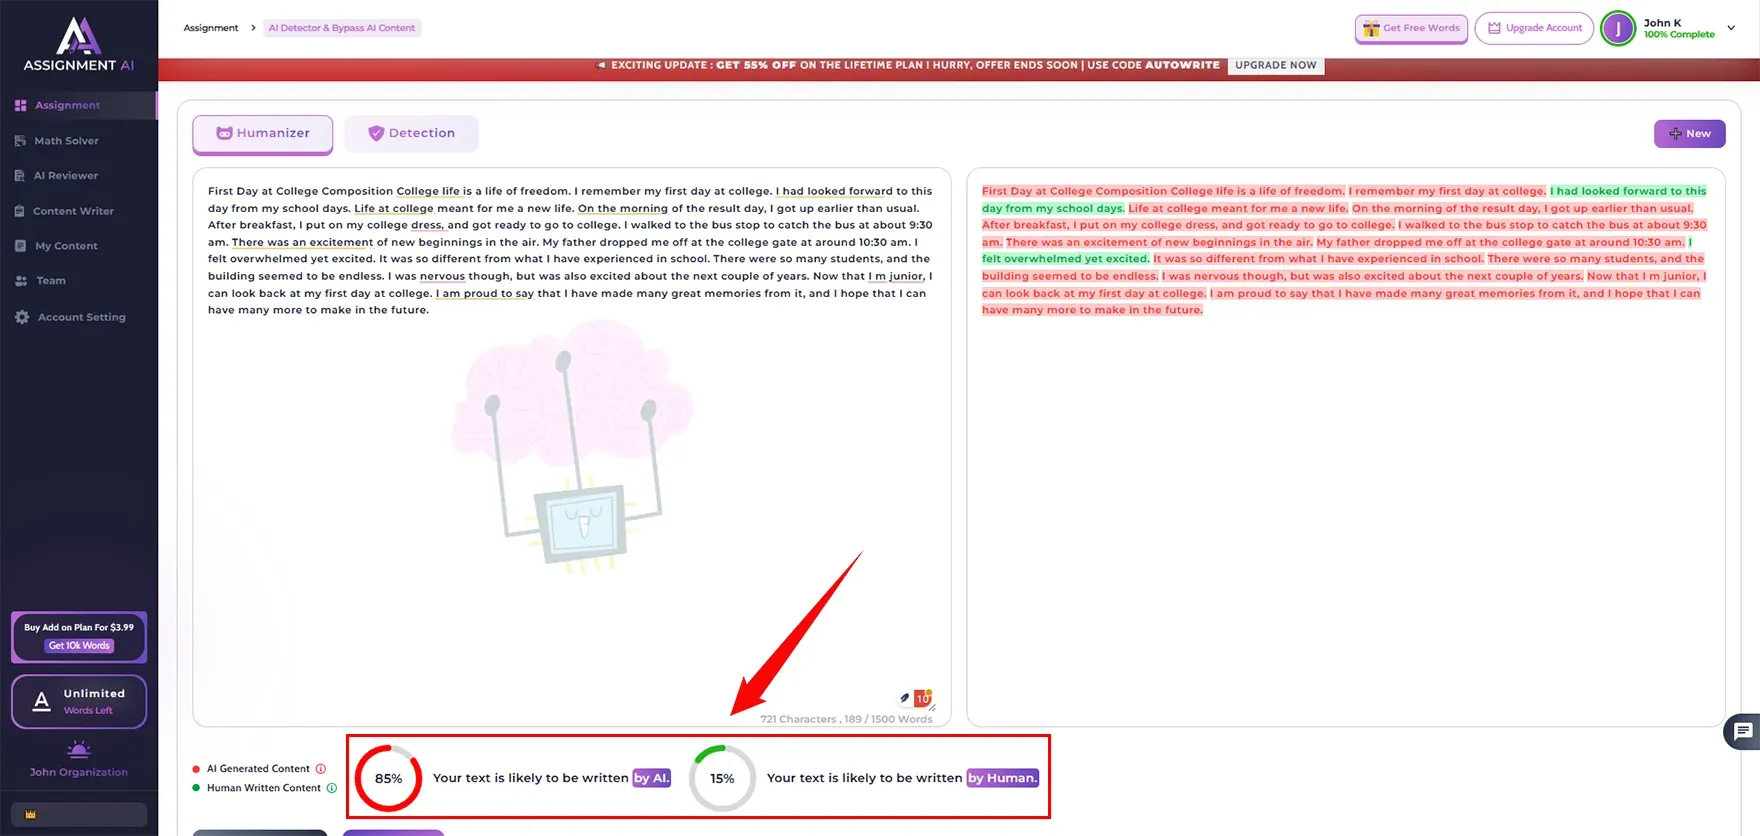The image size is (1760, 836).
Task: Click the 'by Human.' highlighted label
Action: 1002,778
